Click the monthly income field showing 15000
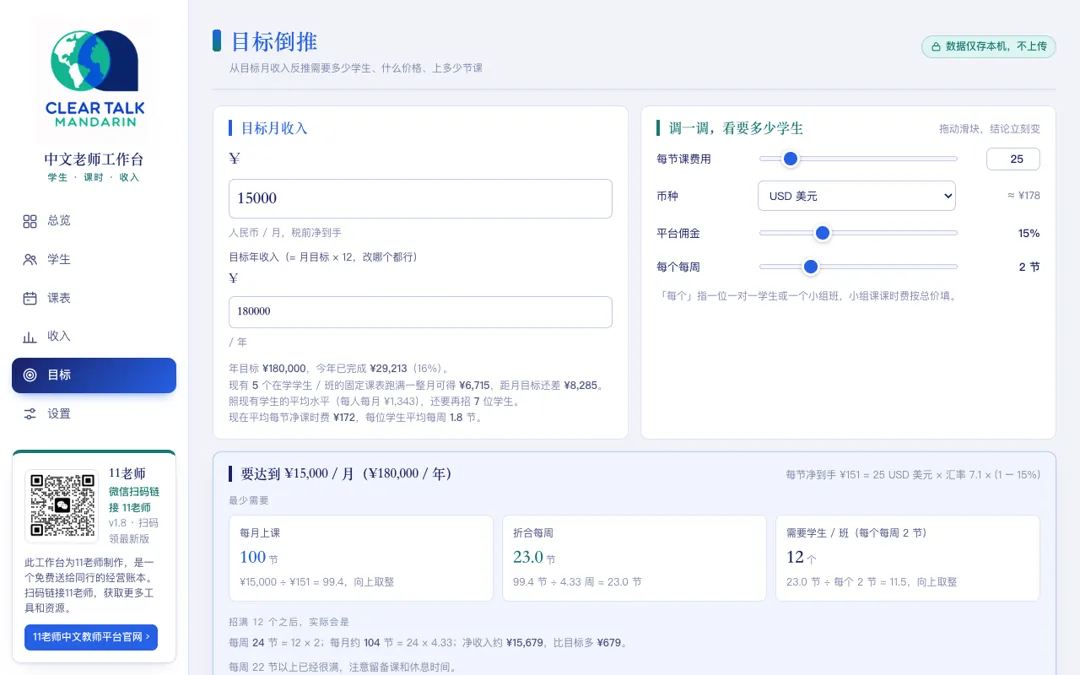 point(420,198)
